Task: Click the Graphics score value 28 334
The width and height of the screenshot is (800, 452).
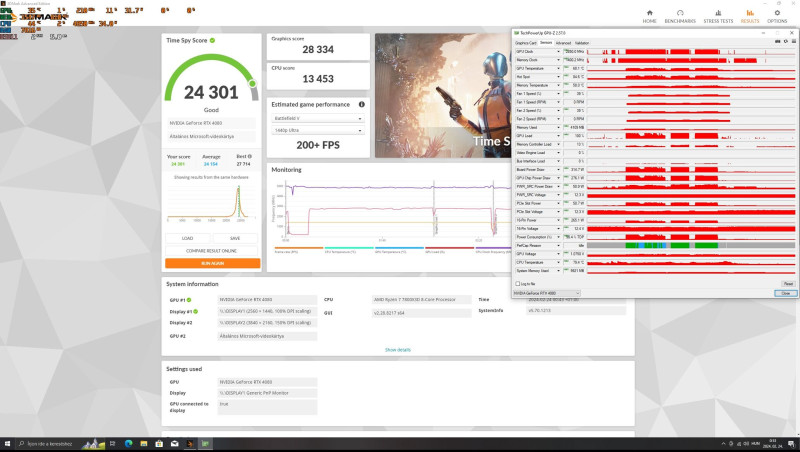Action: click(x=318, y=49)
